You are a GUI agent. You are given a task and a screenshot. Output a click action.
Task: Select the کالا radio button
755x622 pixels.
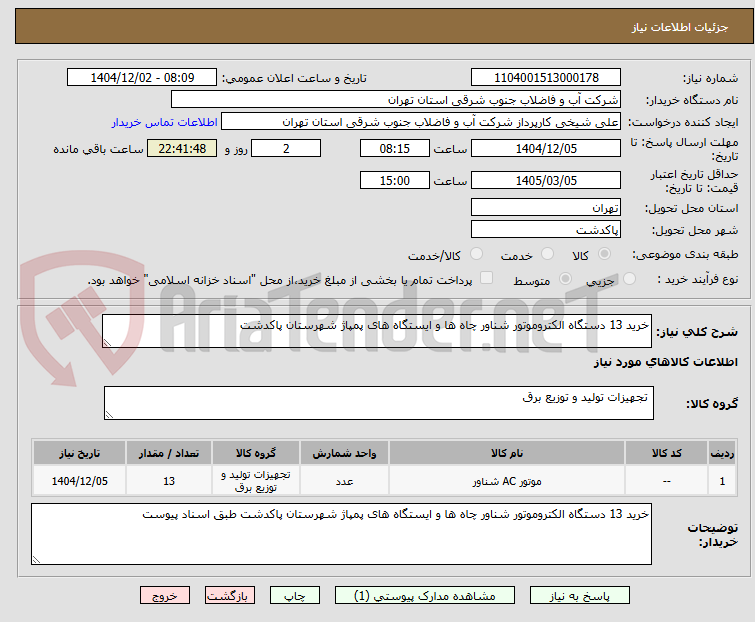coord(604,254)
